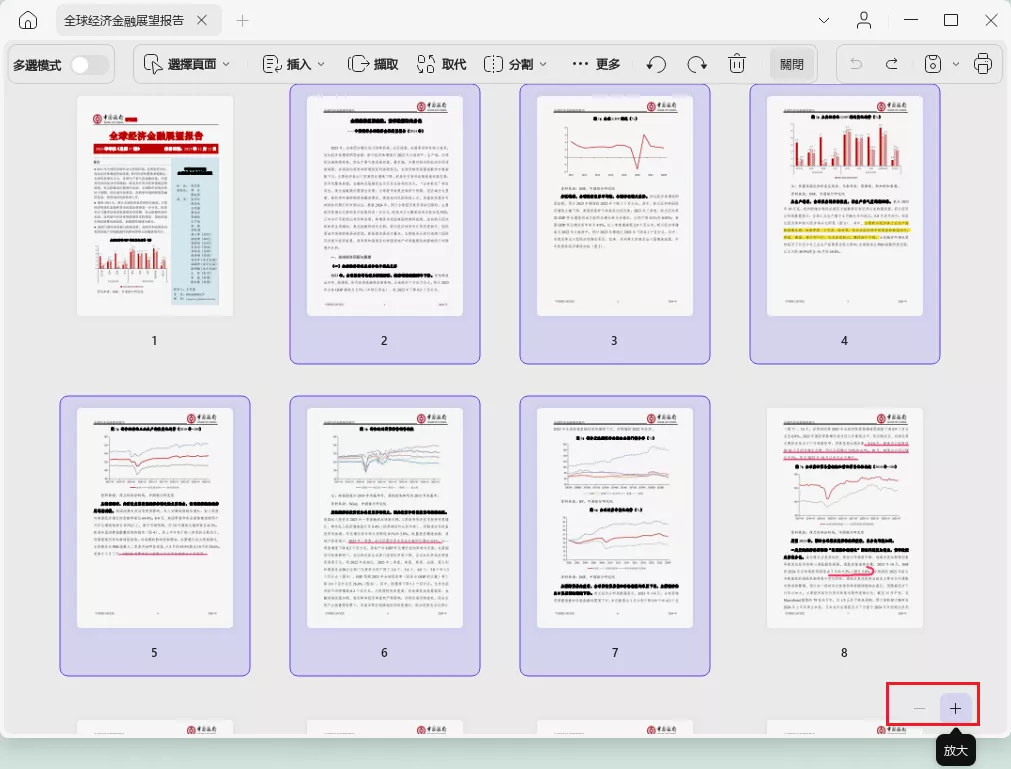This screenshot has height=769, width=1011.
Task: Zoom in thumbnails with the plus button
Action: click(x=956, y=708)
